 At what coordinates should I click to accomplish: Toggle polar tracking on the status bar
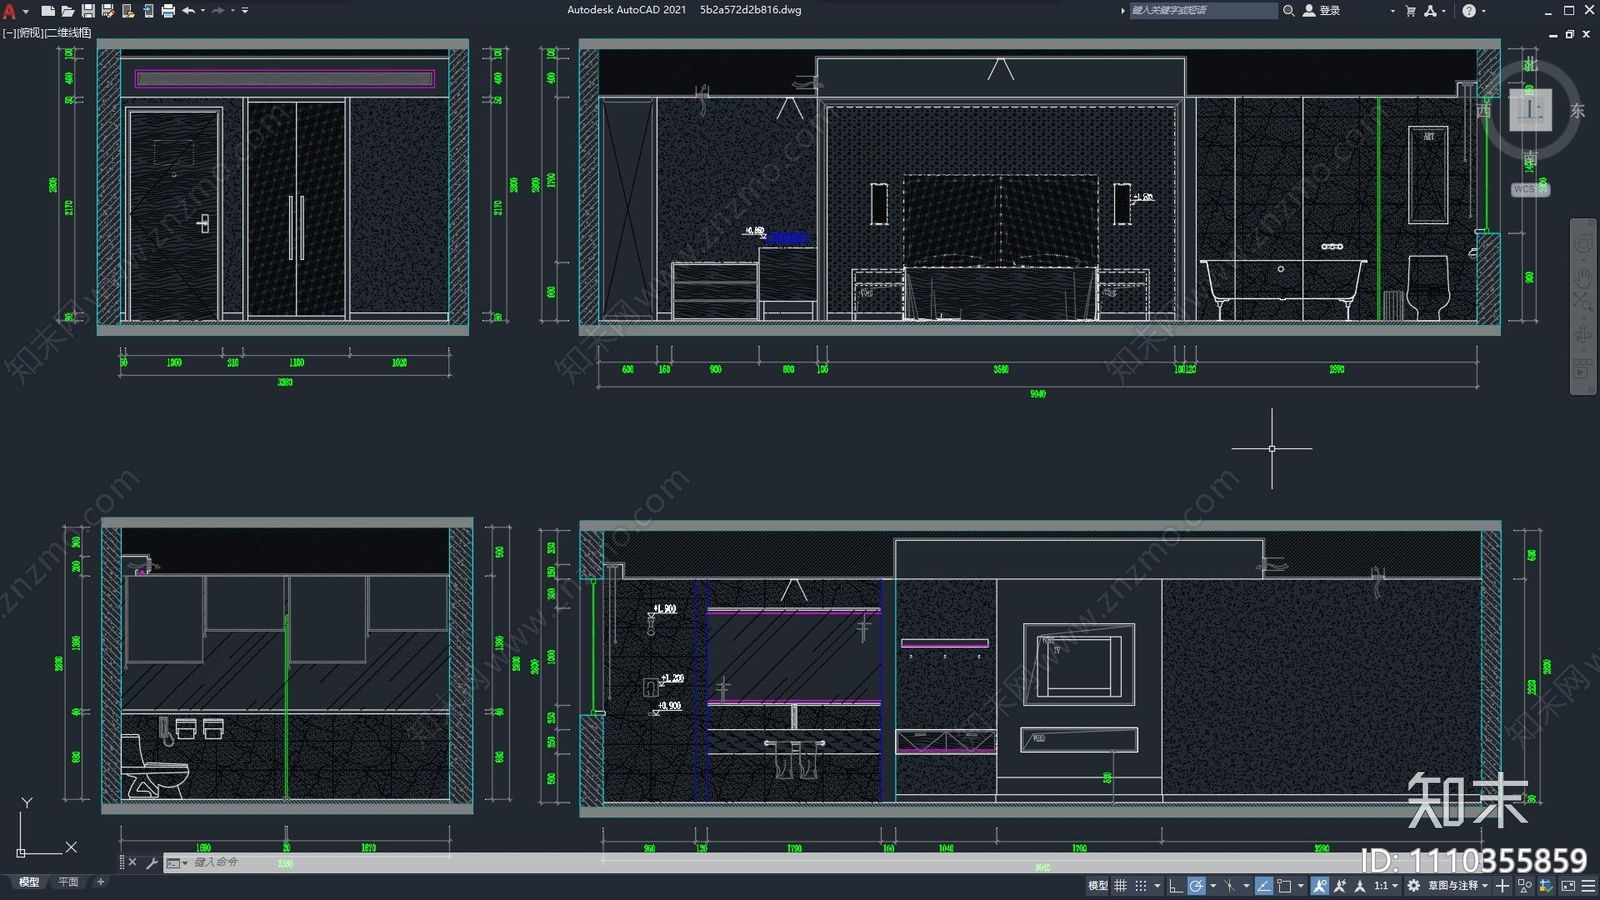pyautogui.click(x=1197, y=886)
